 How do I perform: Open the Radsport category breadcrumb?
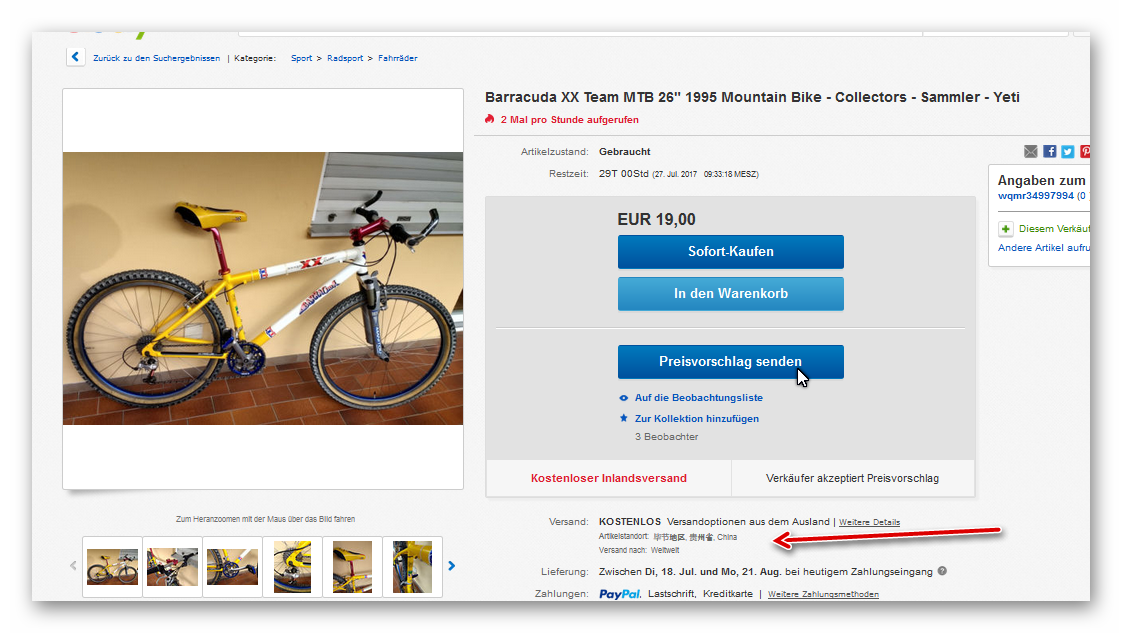coord(343,58)
